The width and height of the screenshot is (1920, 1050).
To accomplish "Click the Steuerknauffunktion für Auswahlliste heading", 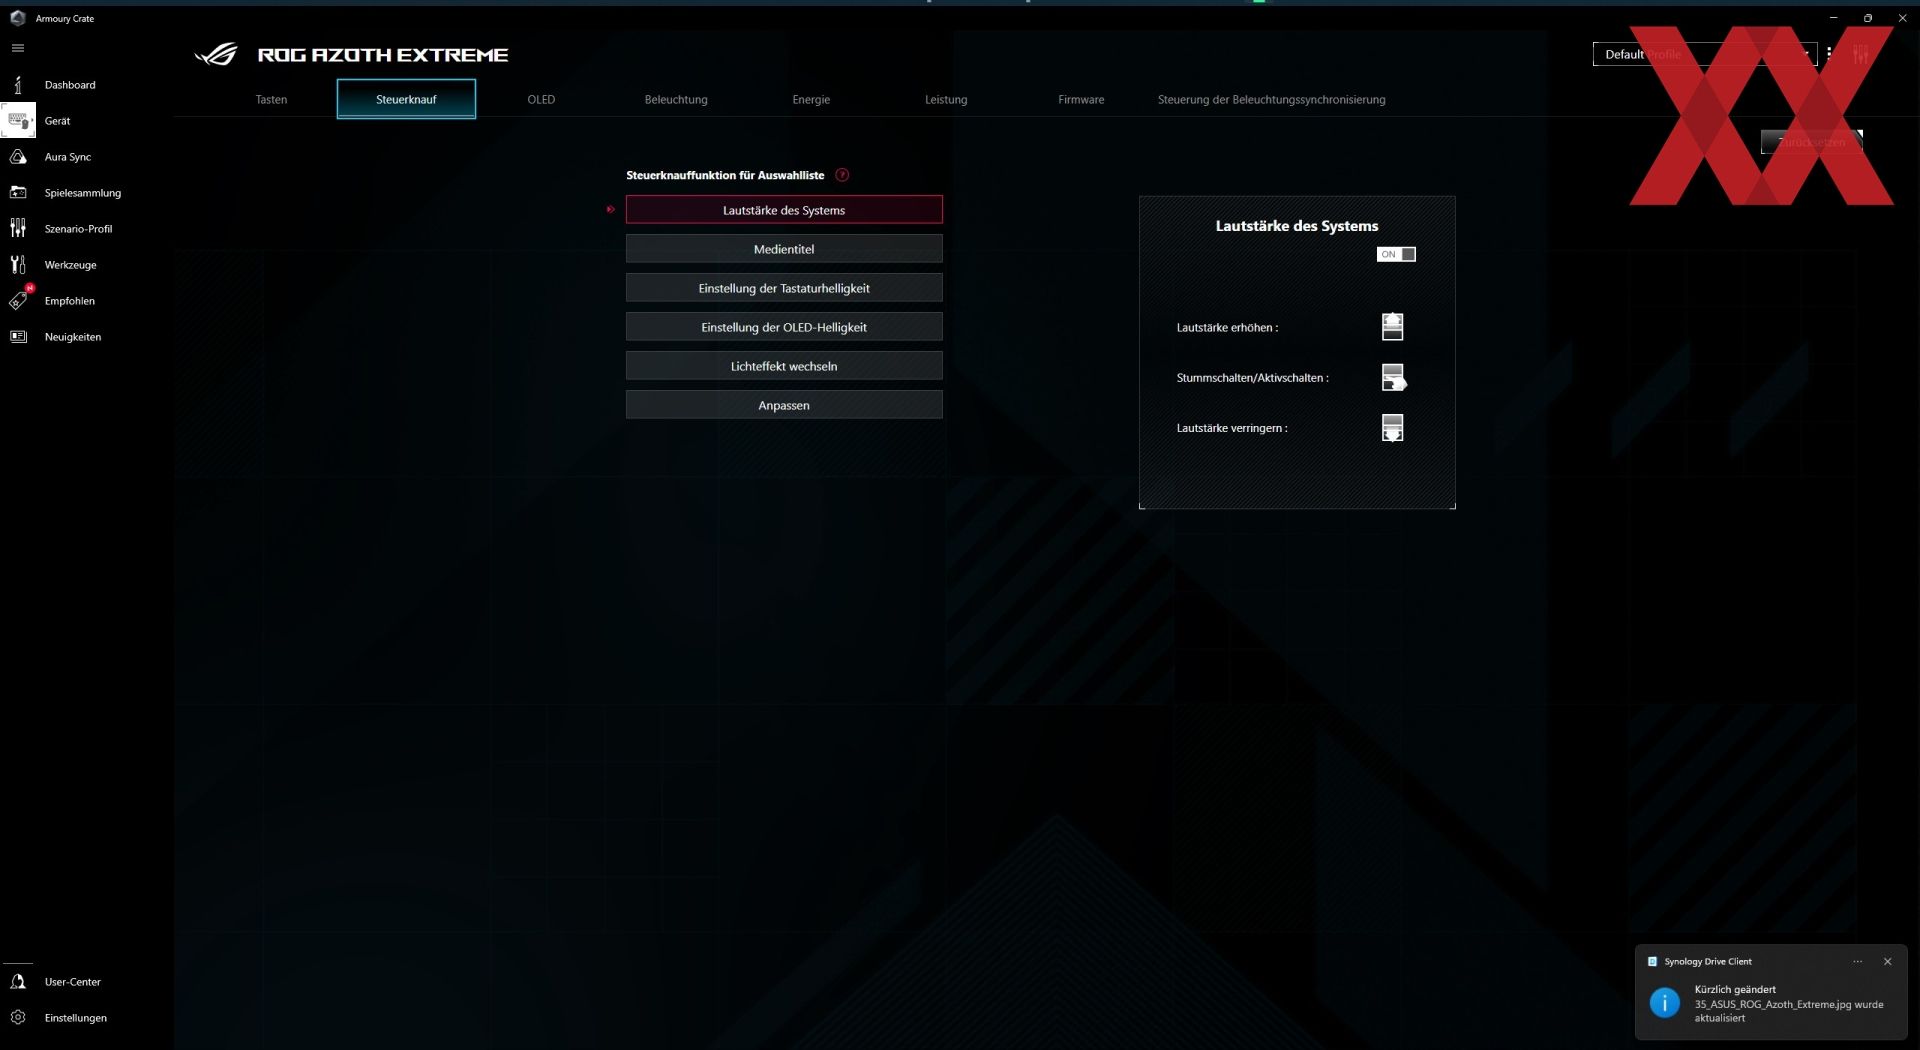I will point(725,175).
